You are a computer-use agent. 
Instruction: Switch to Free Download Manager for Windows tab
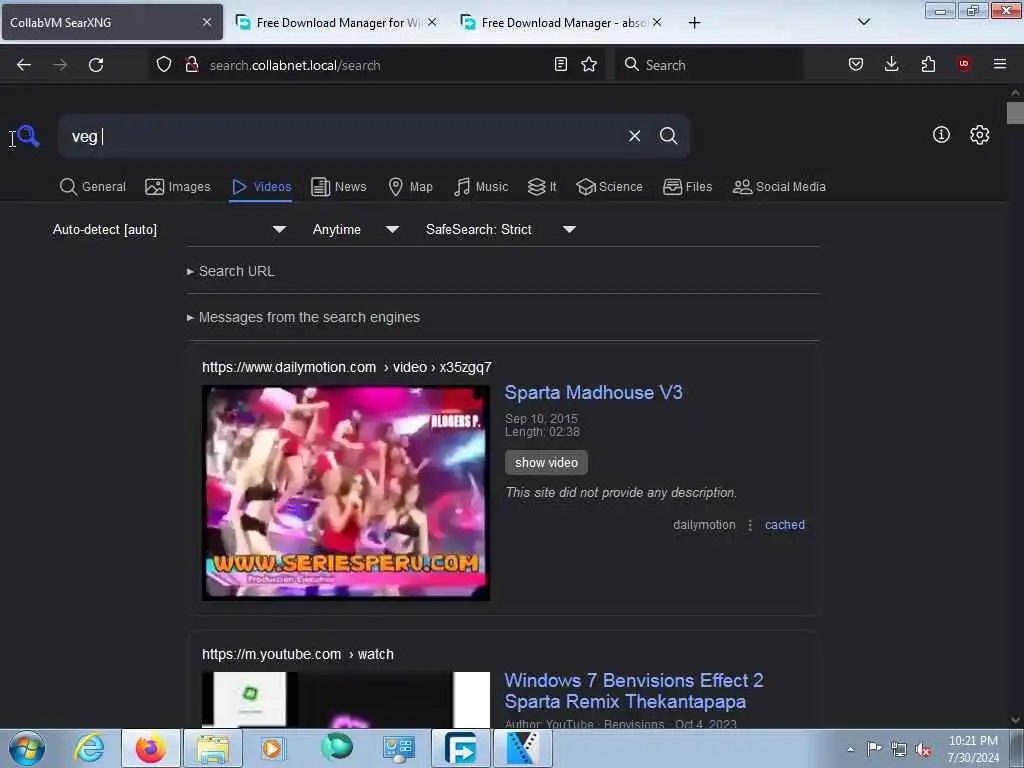pyautogui.click(x=337, y=23)
